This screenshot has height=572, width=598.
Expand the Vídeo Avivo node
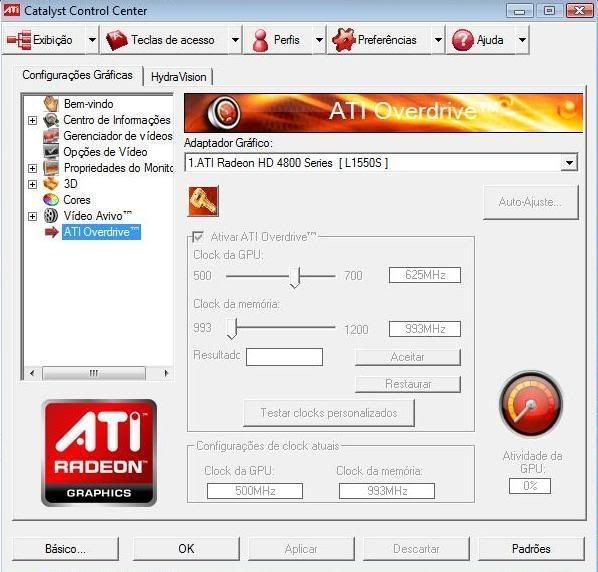coord(32,216)
